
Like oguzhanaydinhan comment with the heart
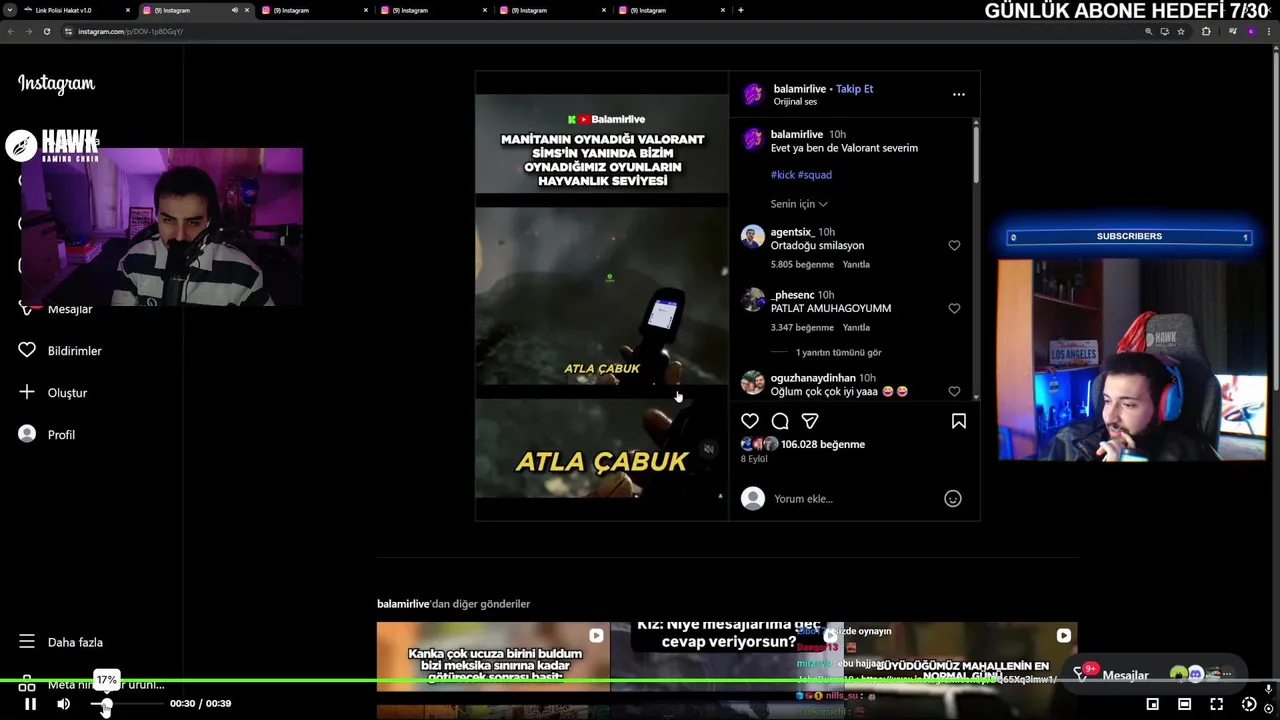point(954,391)
